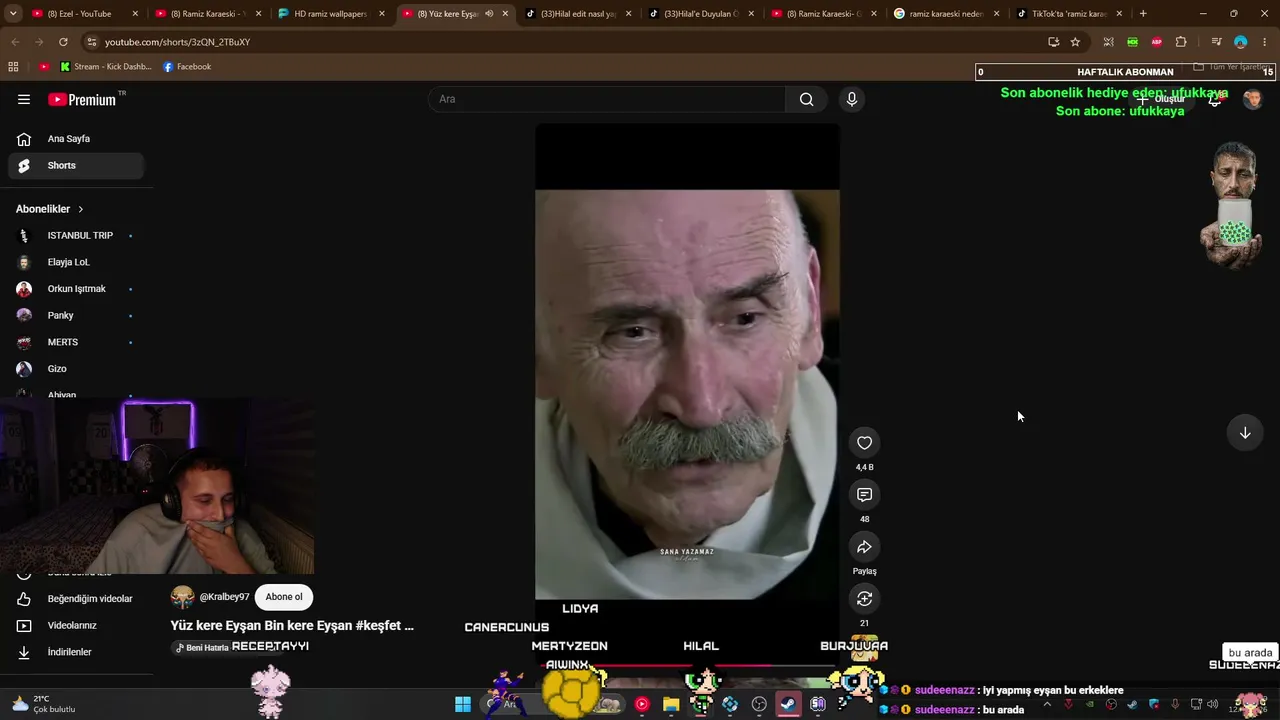
Task: Open the Chrome three-dot menu
Action: (x=1265, y=42)
